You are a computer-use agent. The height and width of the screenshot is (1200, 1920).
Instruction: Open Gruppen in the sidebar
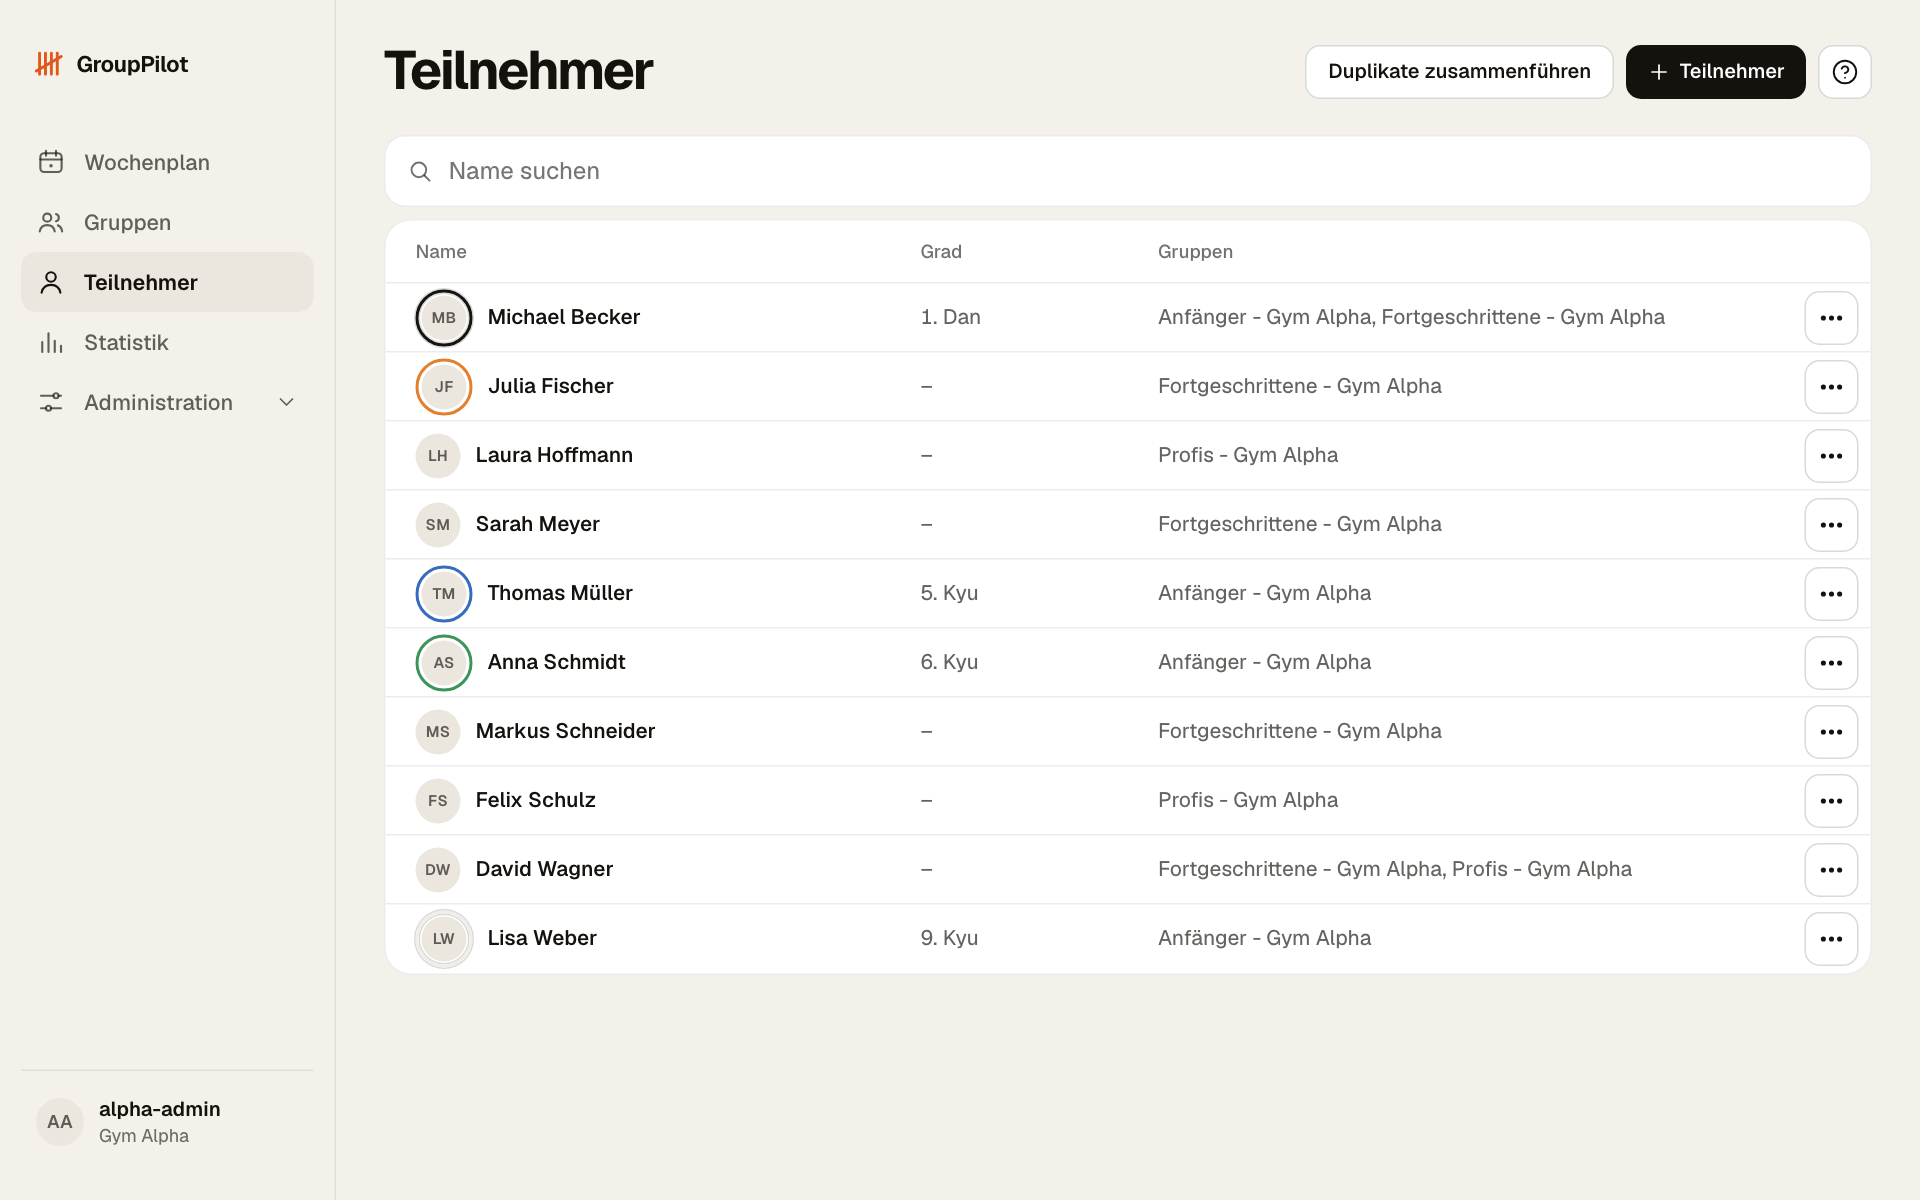click(167, 222)
